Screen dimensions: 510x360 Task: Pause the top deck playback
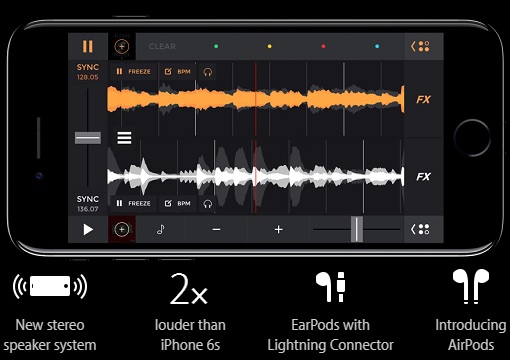tap(88, 46)
